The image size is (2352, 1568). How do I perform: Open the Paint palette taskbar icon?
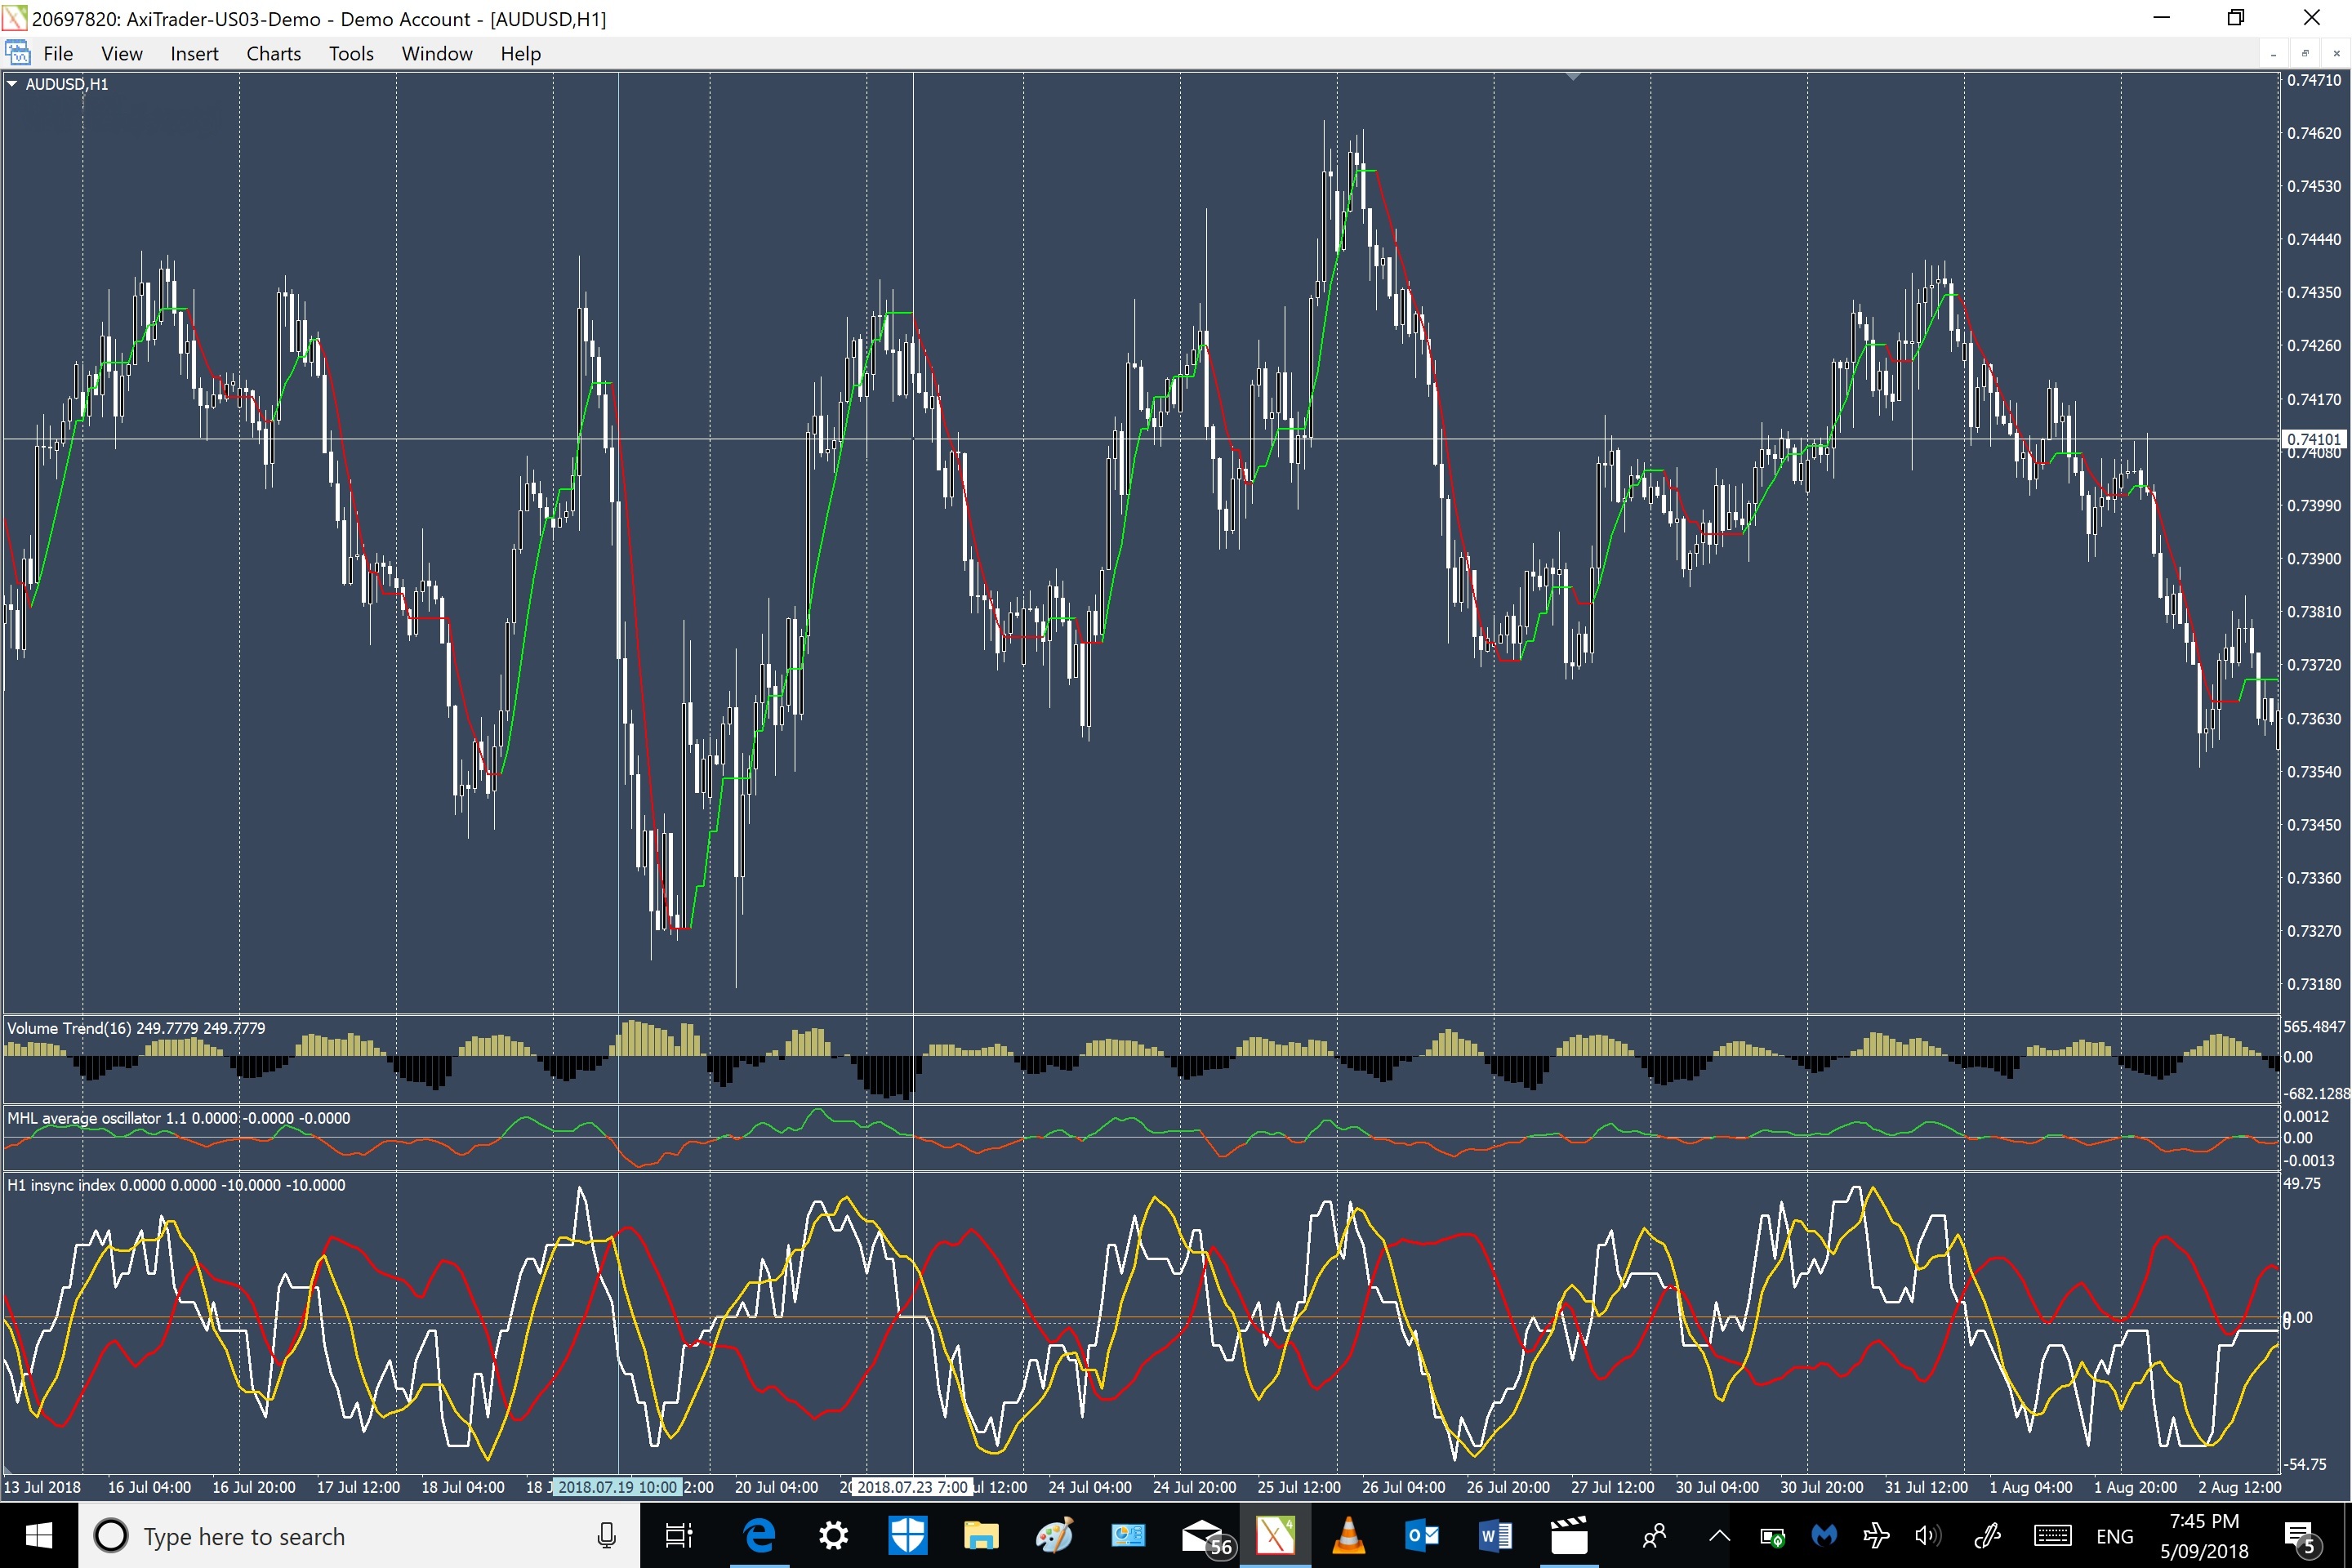click(x=1054, y=1536)
